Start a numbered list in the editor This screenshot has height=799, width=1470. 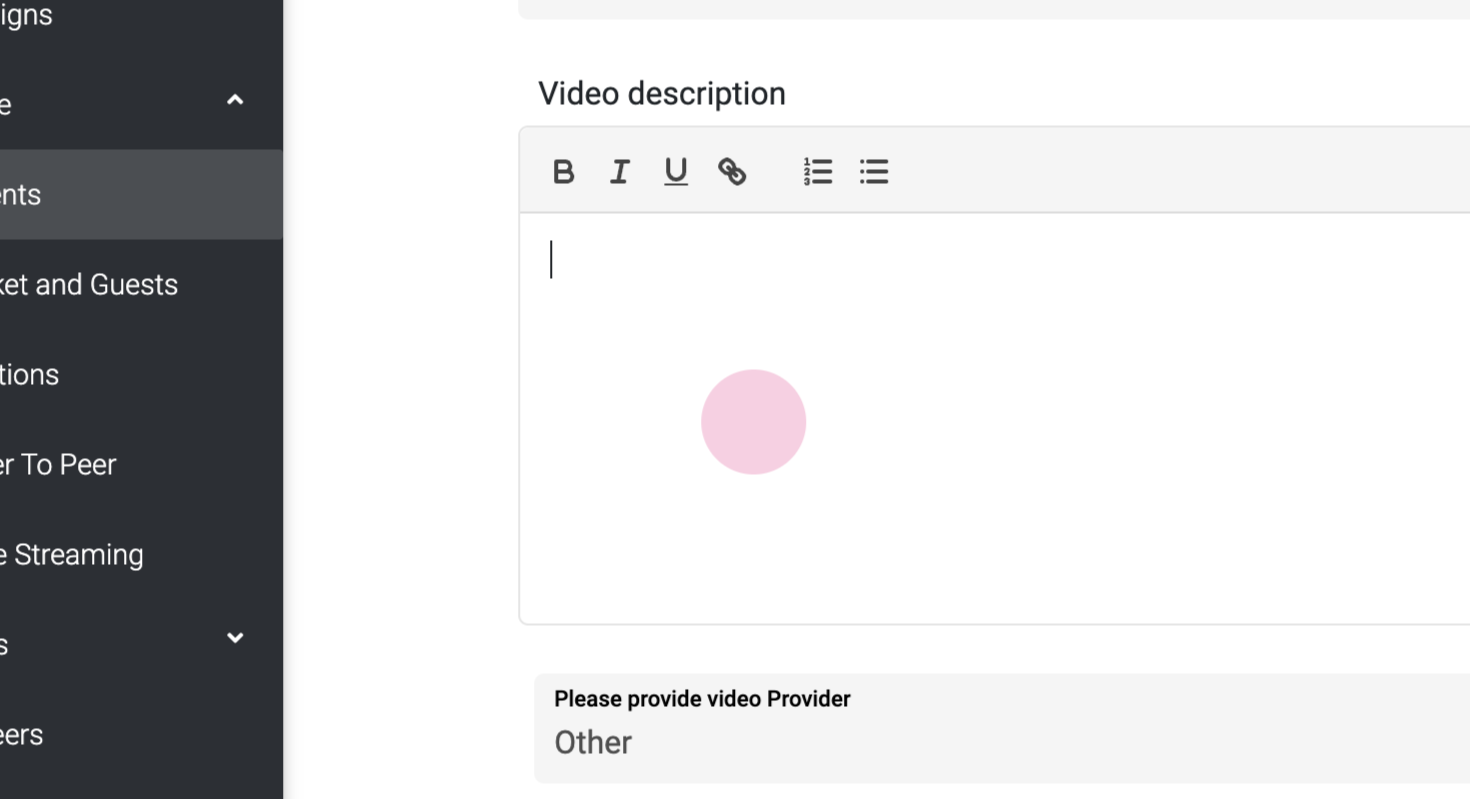(818, 172)
